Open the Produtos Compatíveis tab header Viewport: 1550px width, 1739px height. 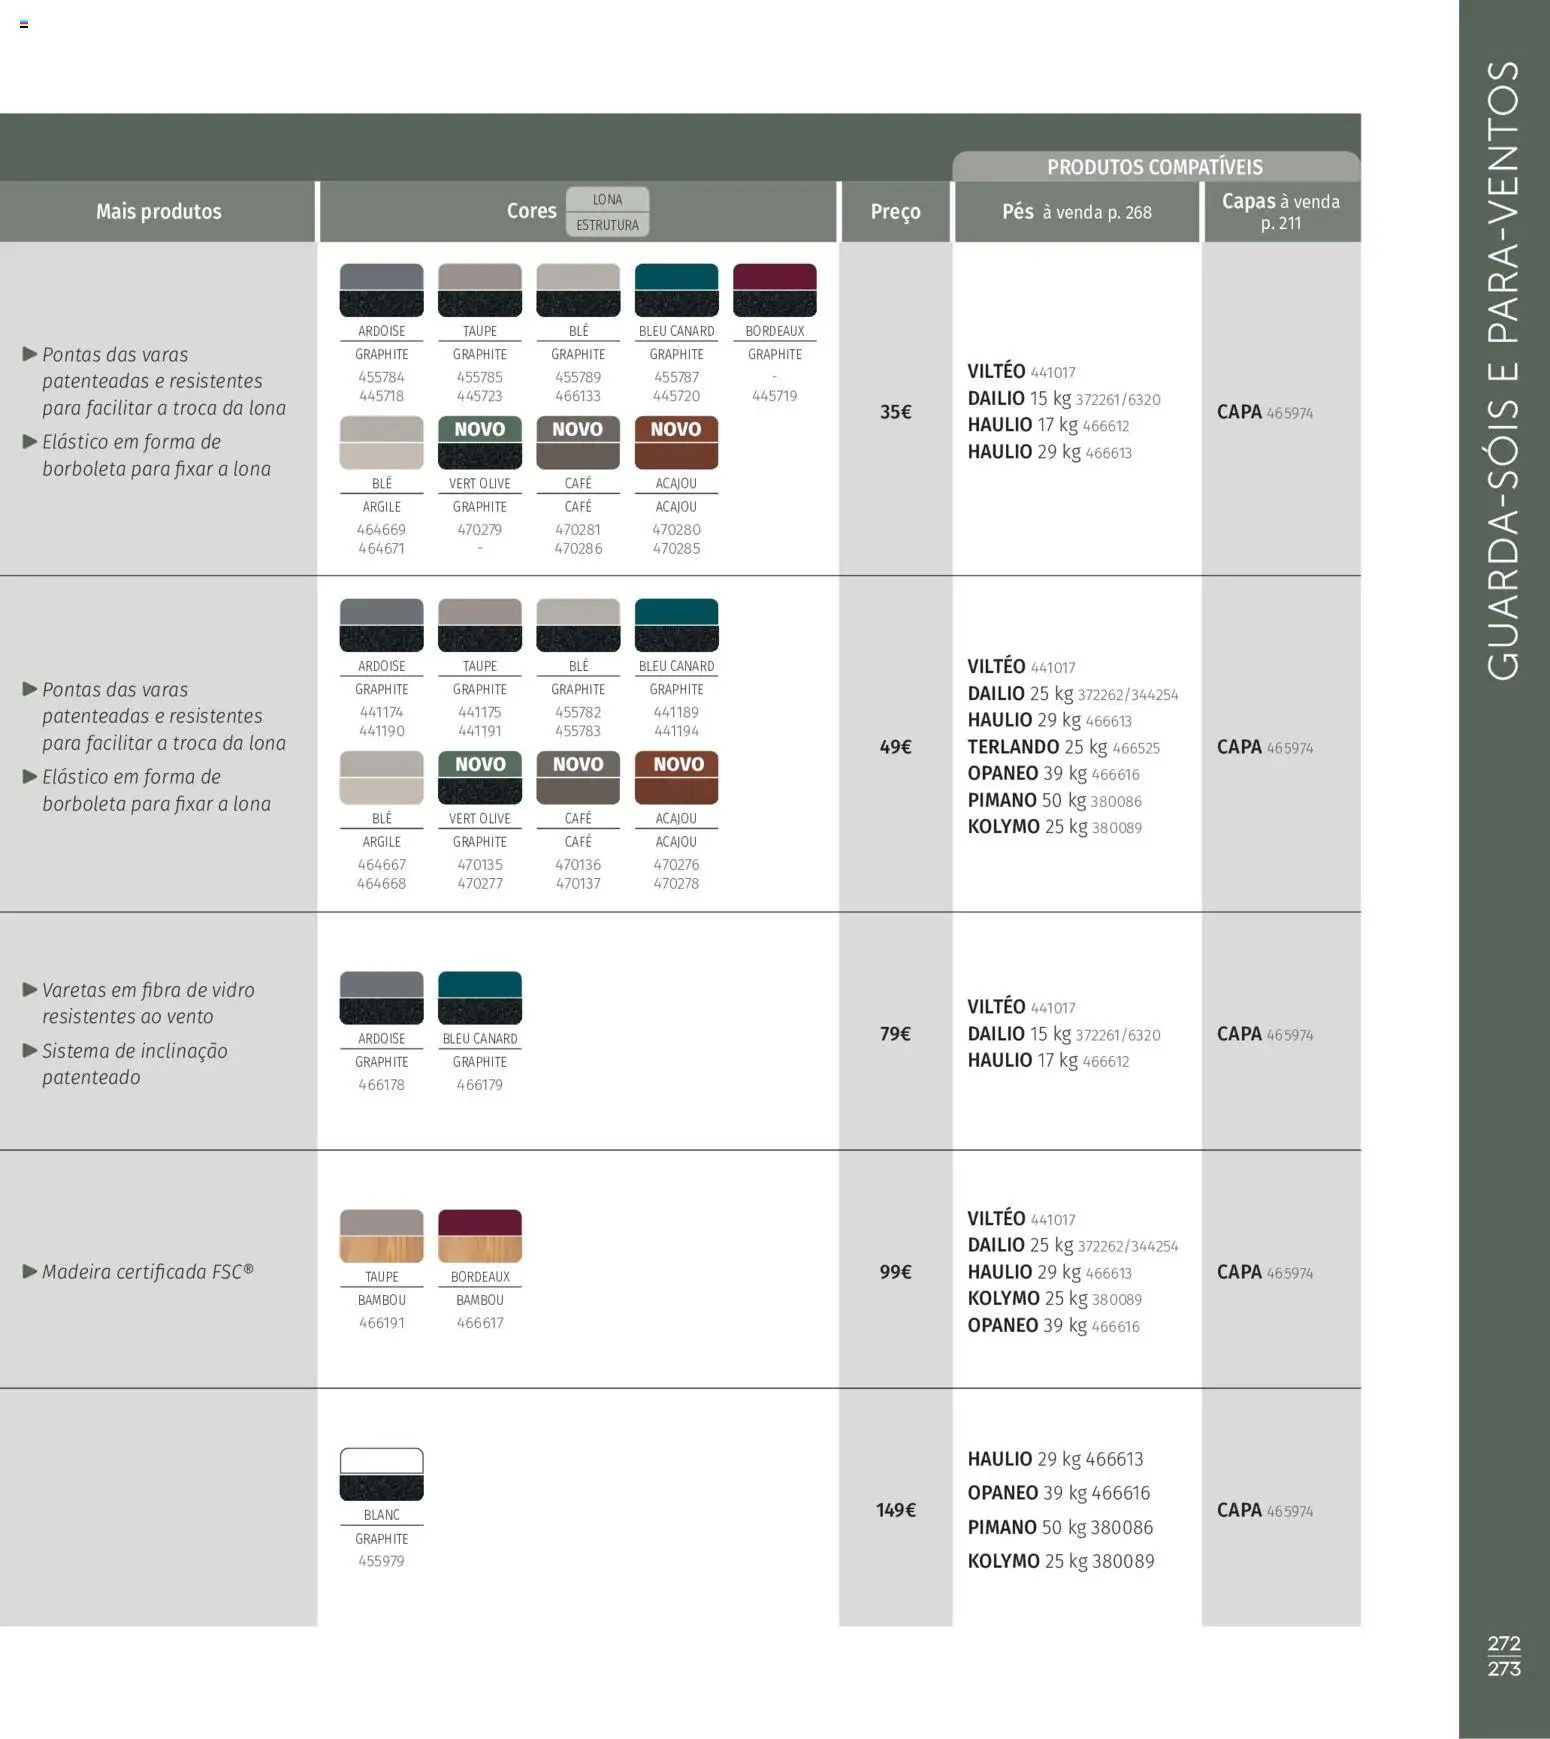1155,166
